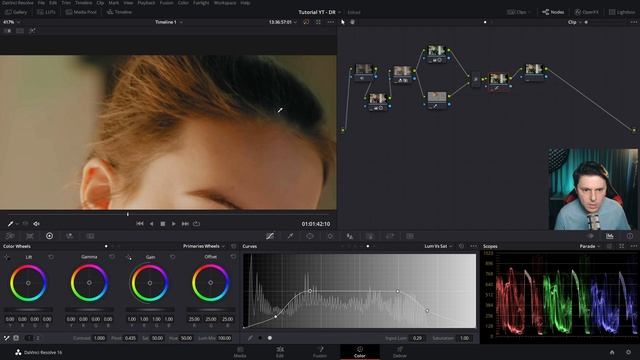640x360 pixels.
Task: Open the Lum Vs Sat curve dropdown
Action: (x=438, y=246)
